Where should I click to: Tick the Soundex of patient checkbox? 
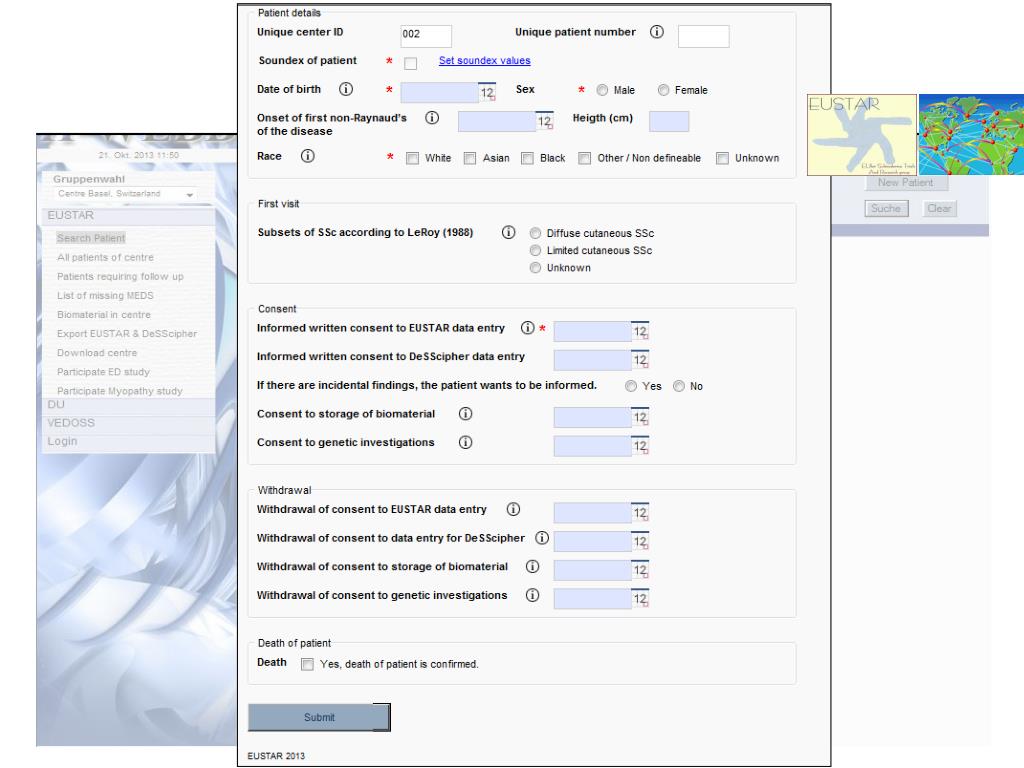pos(411,63)
